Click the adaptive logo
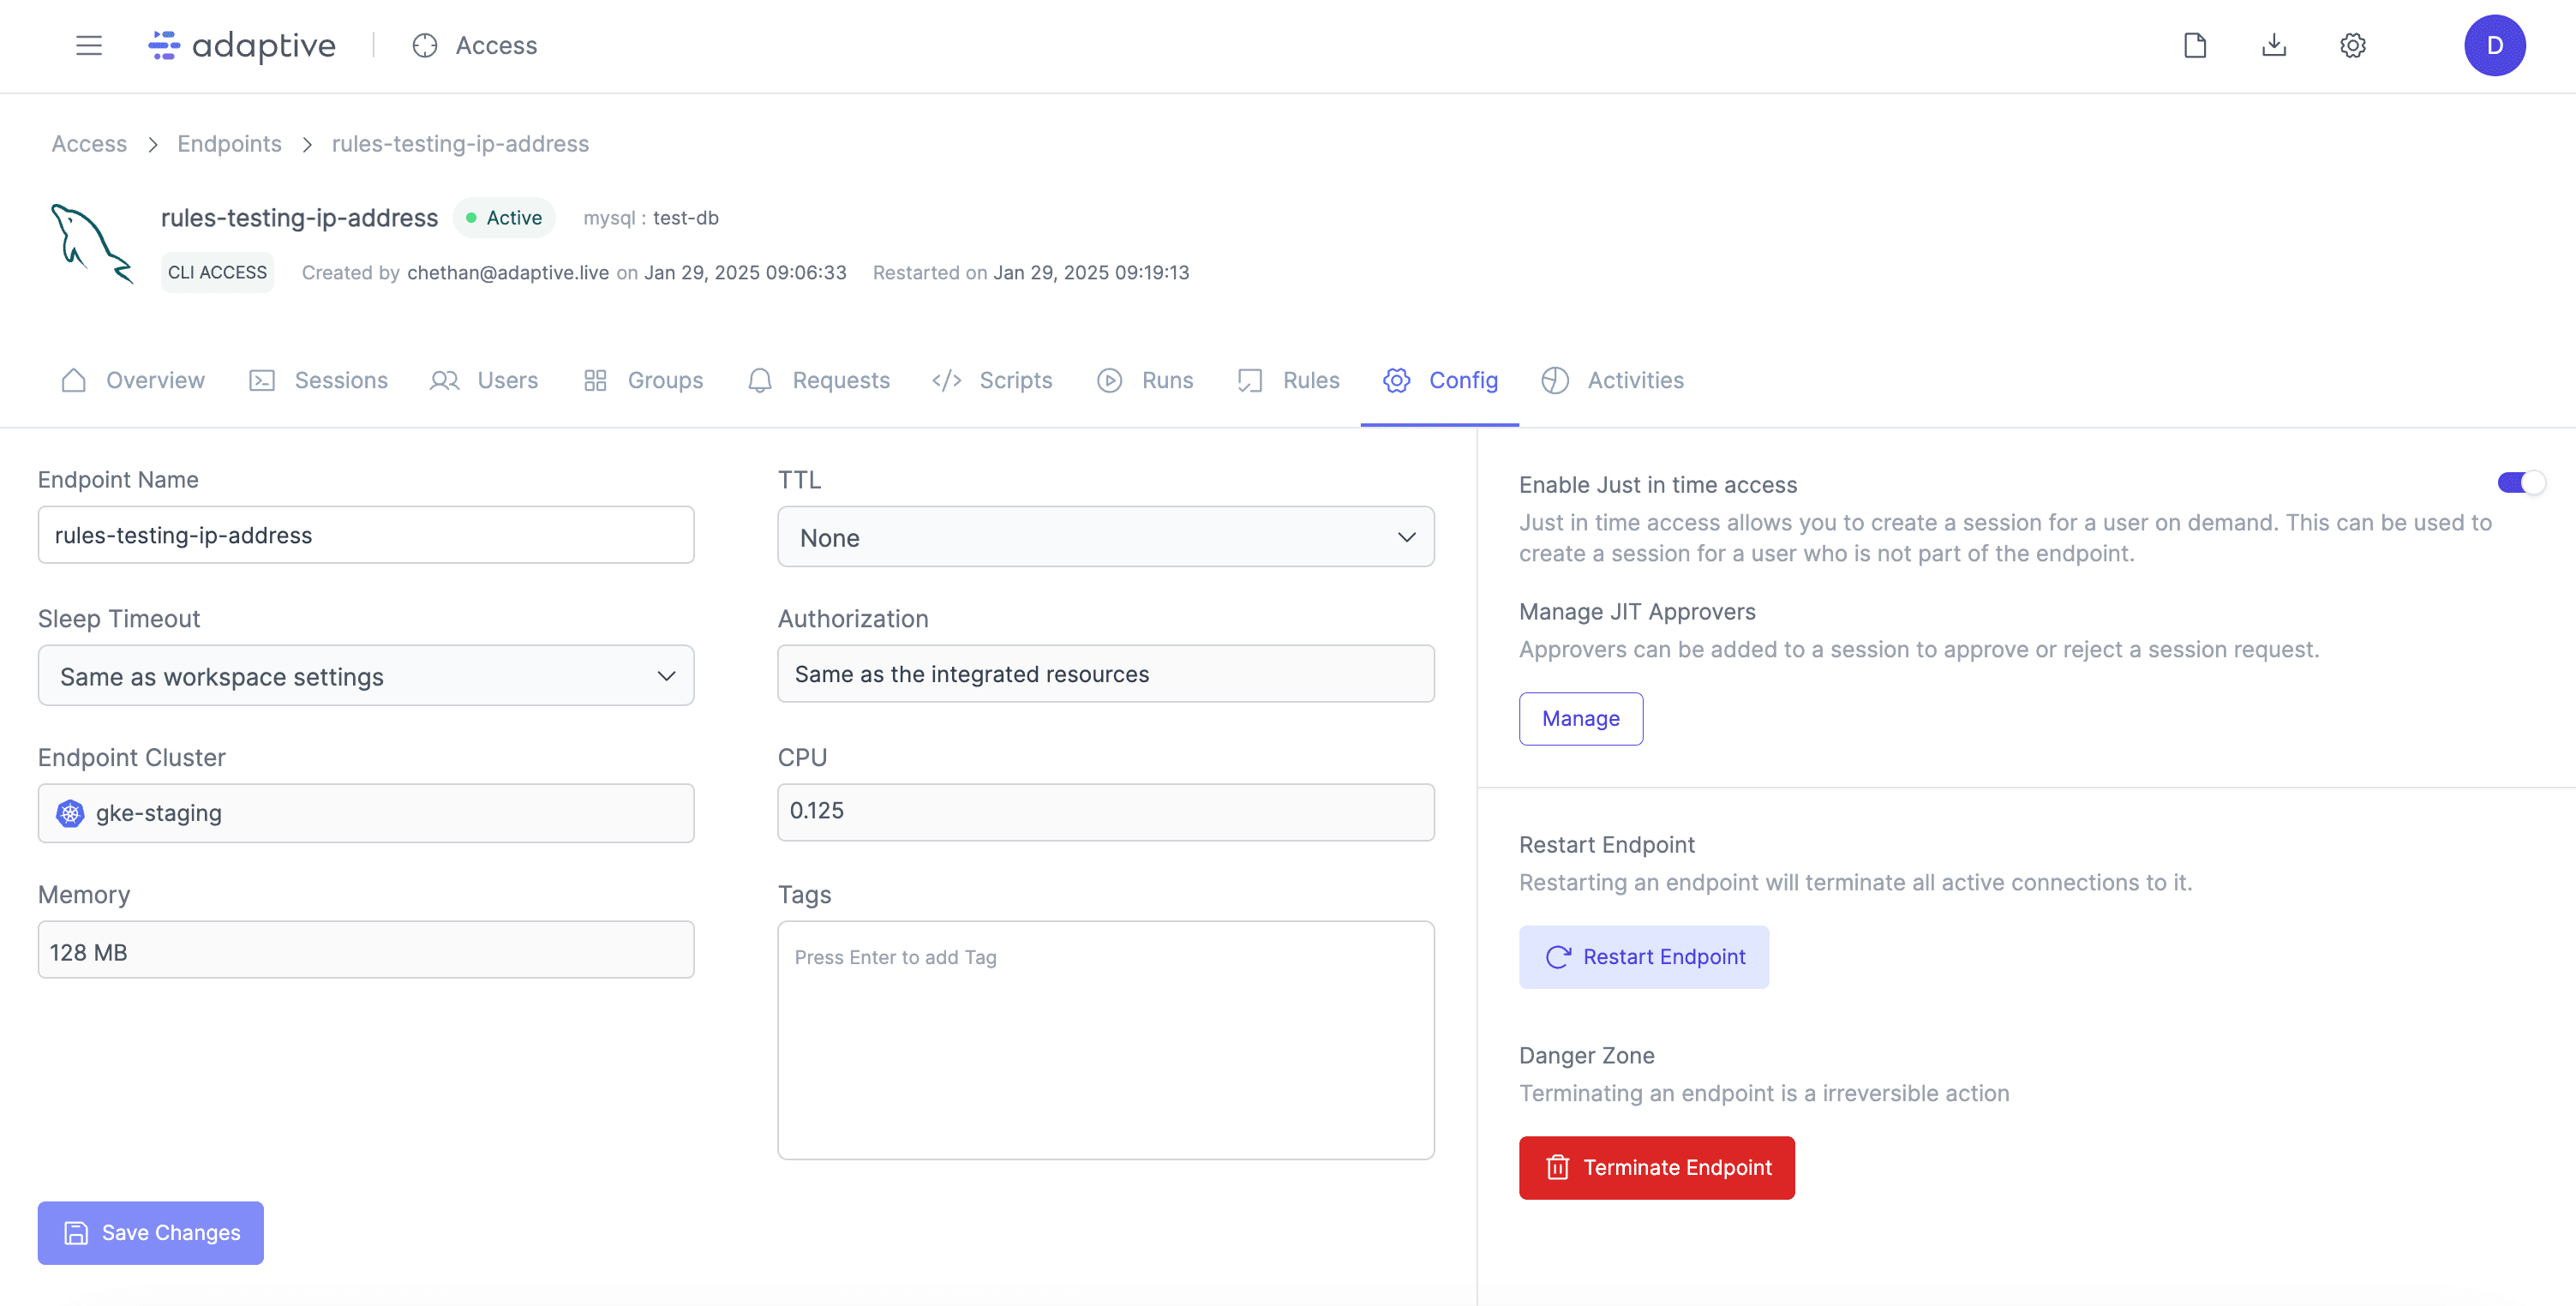The image size is (2576, 1306). point(242,45)
